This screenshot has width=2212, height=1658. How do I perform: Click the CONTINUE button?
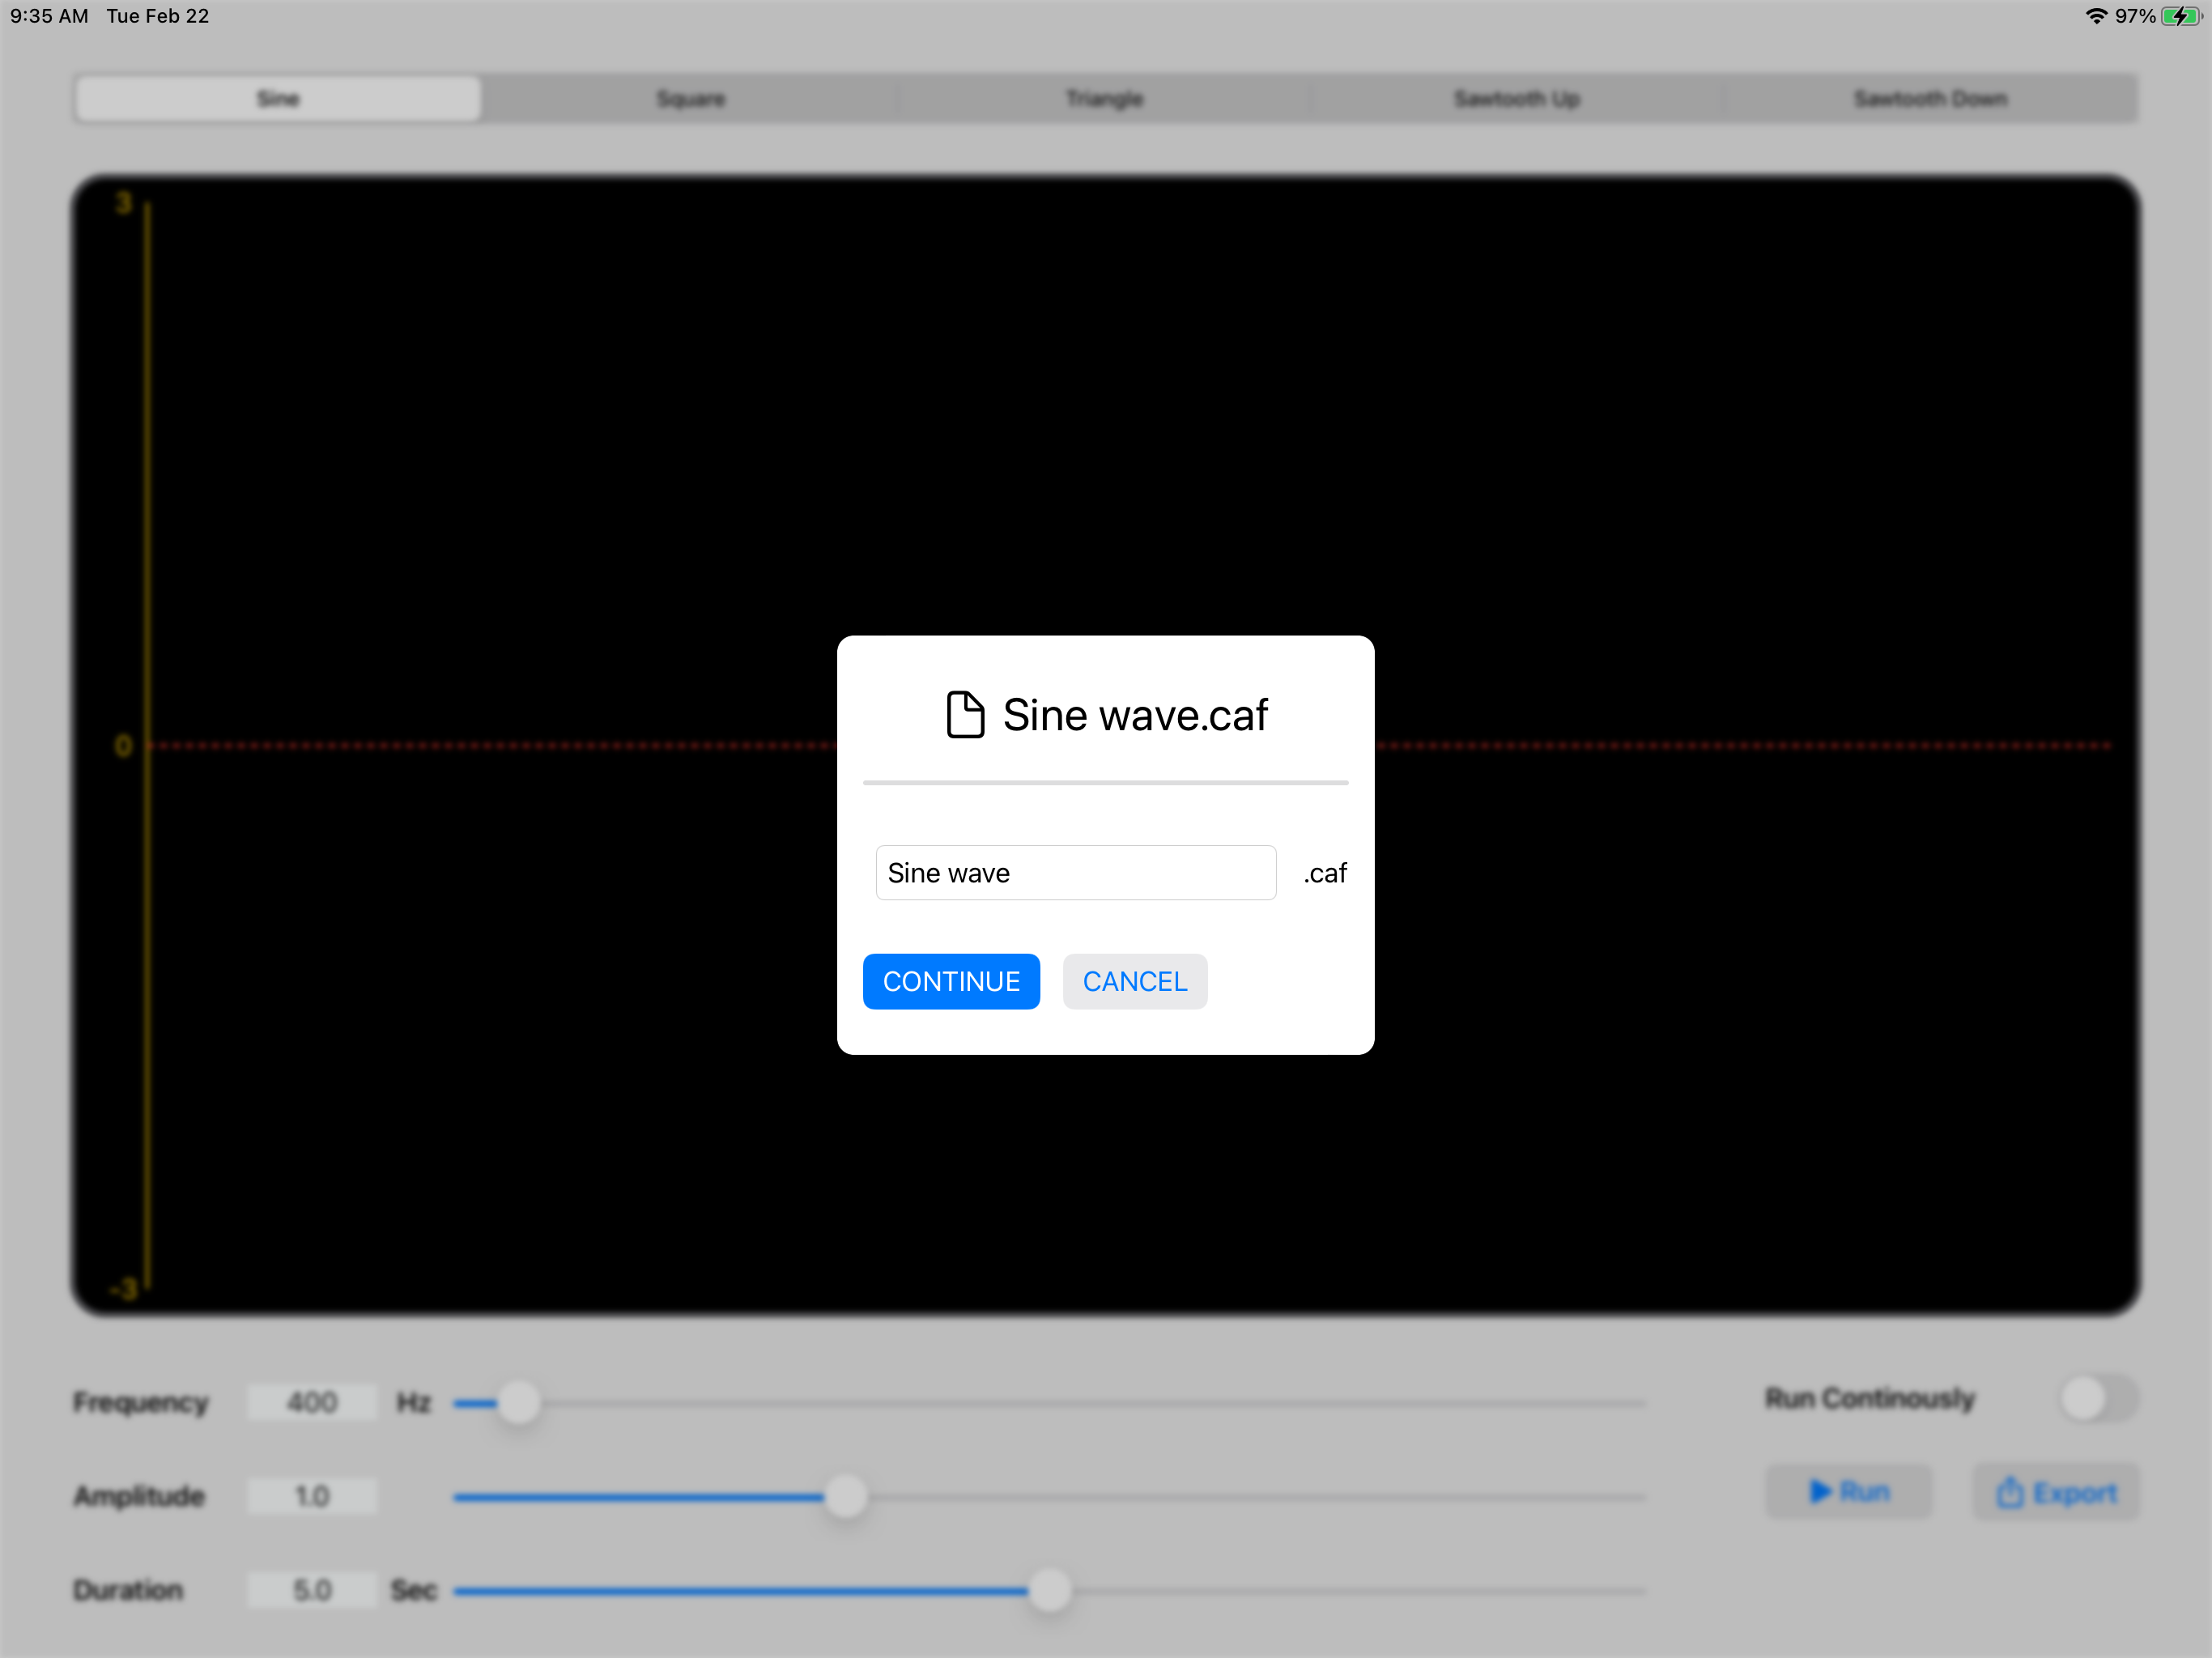[x=951, y=982]
